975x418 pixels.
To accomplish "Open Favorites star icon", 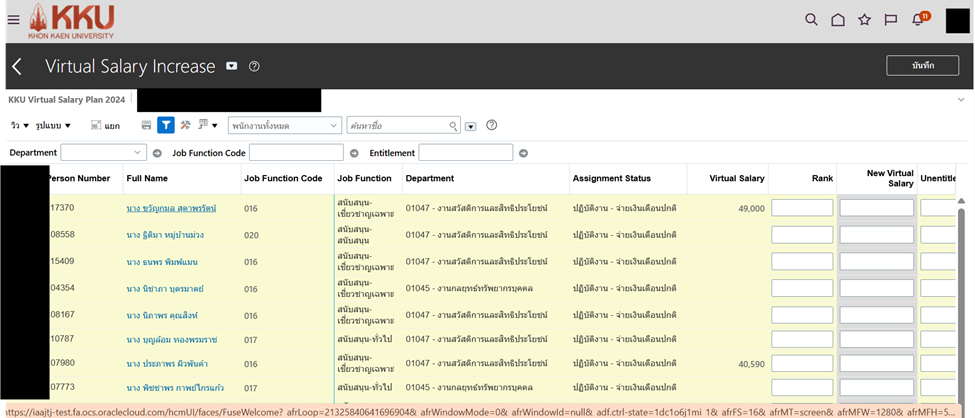I will tap(864, 19).
